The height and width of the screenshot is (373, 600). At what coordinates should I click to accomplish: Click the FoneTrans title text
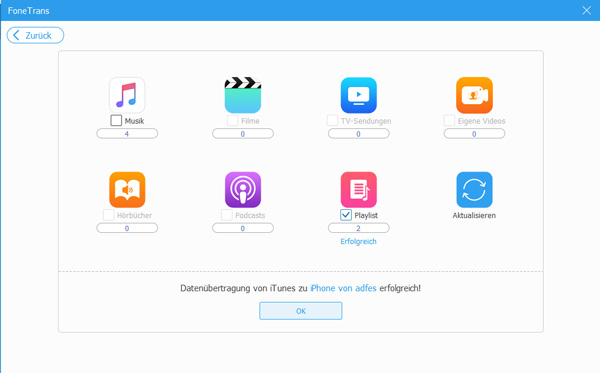tap(28, 11)
